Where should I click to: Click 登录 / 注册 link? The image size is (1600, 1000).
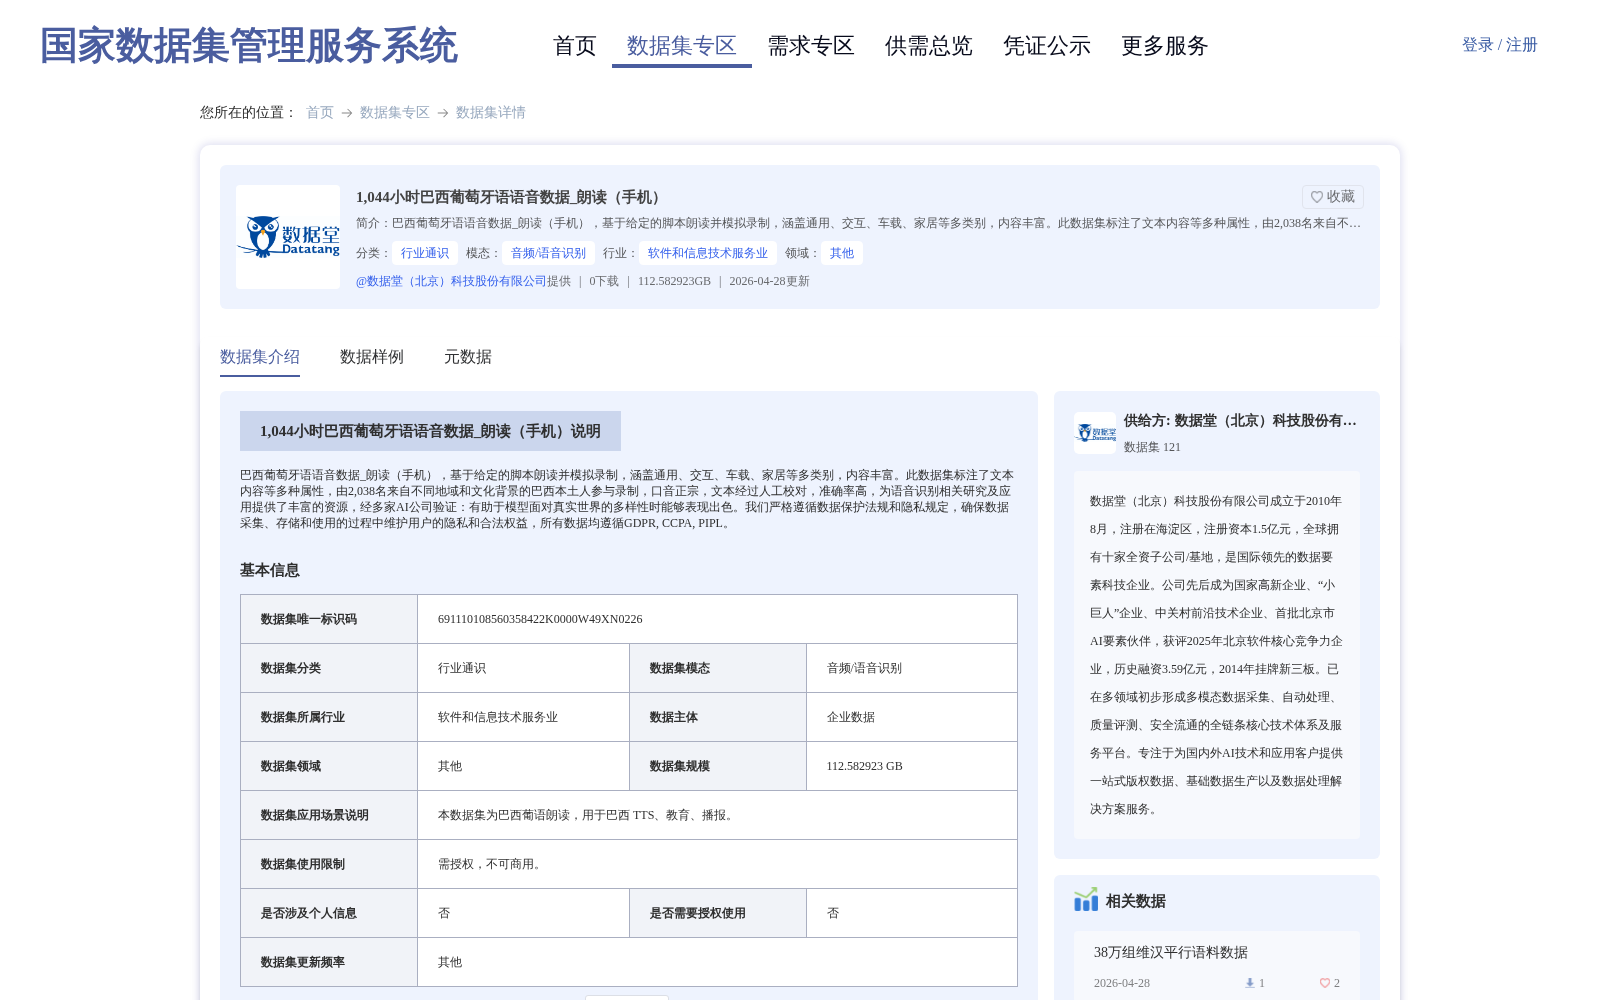tap(1500, 45)
